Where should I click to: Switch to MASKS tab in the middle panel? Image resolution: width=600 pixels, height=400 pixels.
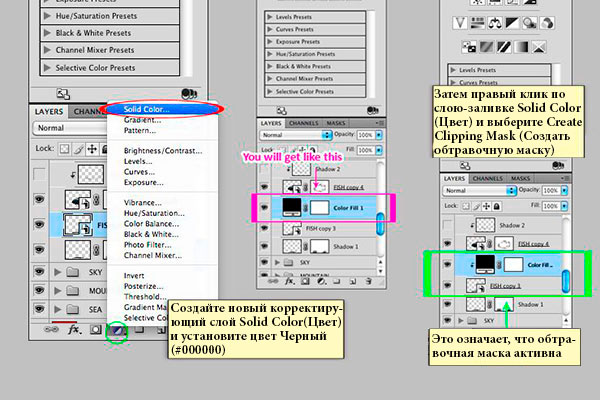[x=336, y=123]
